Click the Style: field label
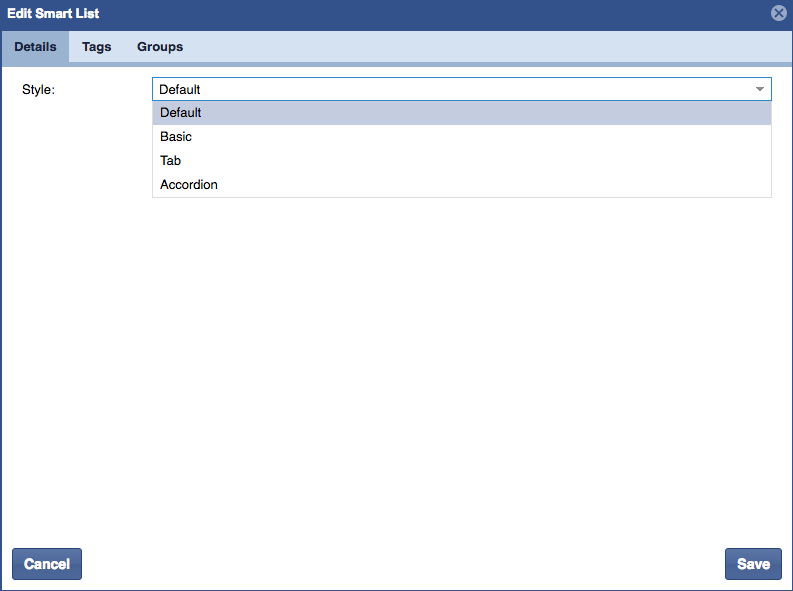This screenshot has width=793, height=591. (39, 90)
